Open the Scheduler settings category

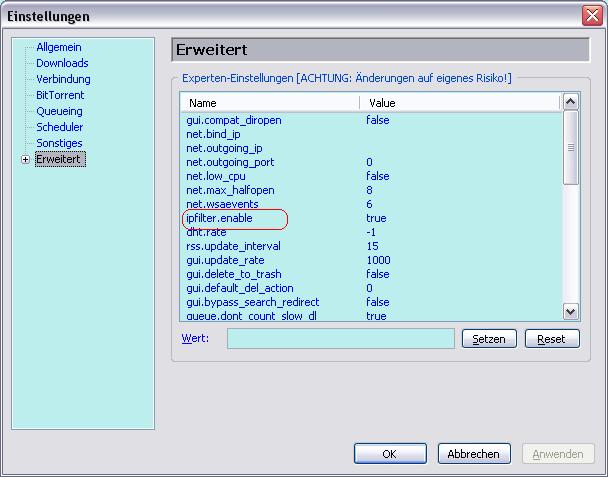click(59, 127)
